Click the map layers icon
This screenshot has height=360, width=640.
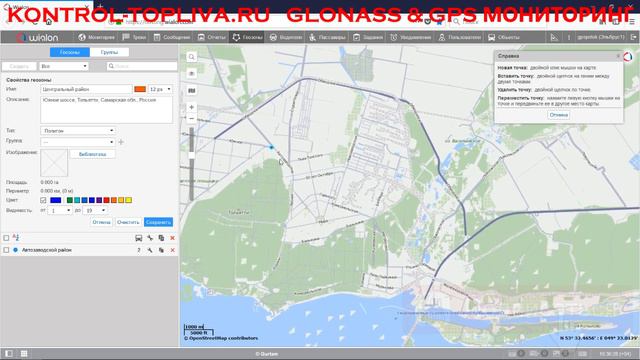coord(191,73)
